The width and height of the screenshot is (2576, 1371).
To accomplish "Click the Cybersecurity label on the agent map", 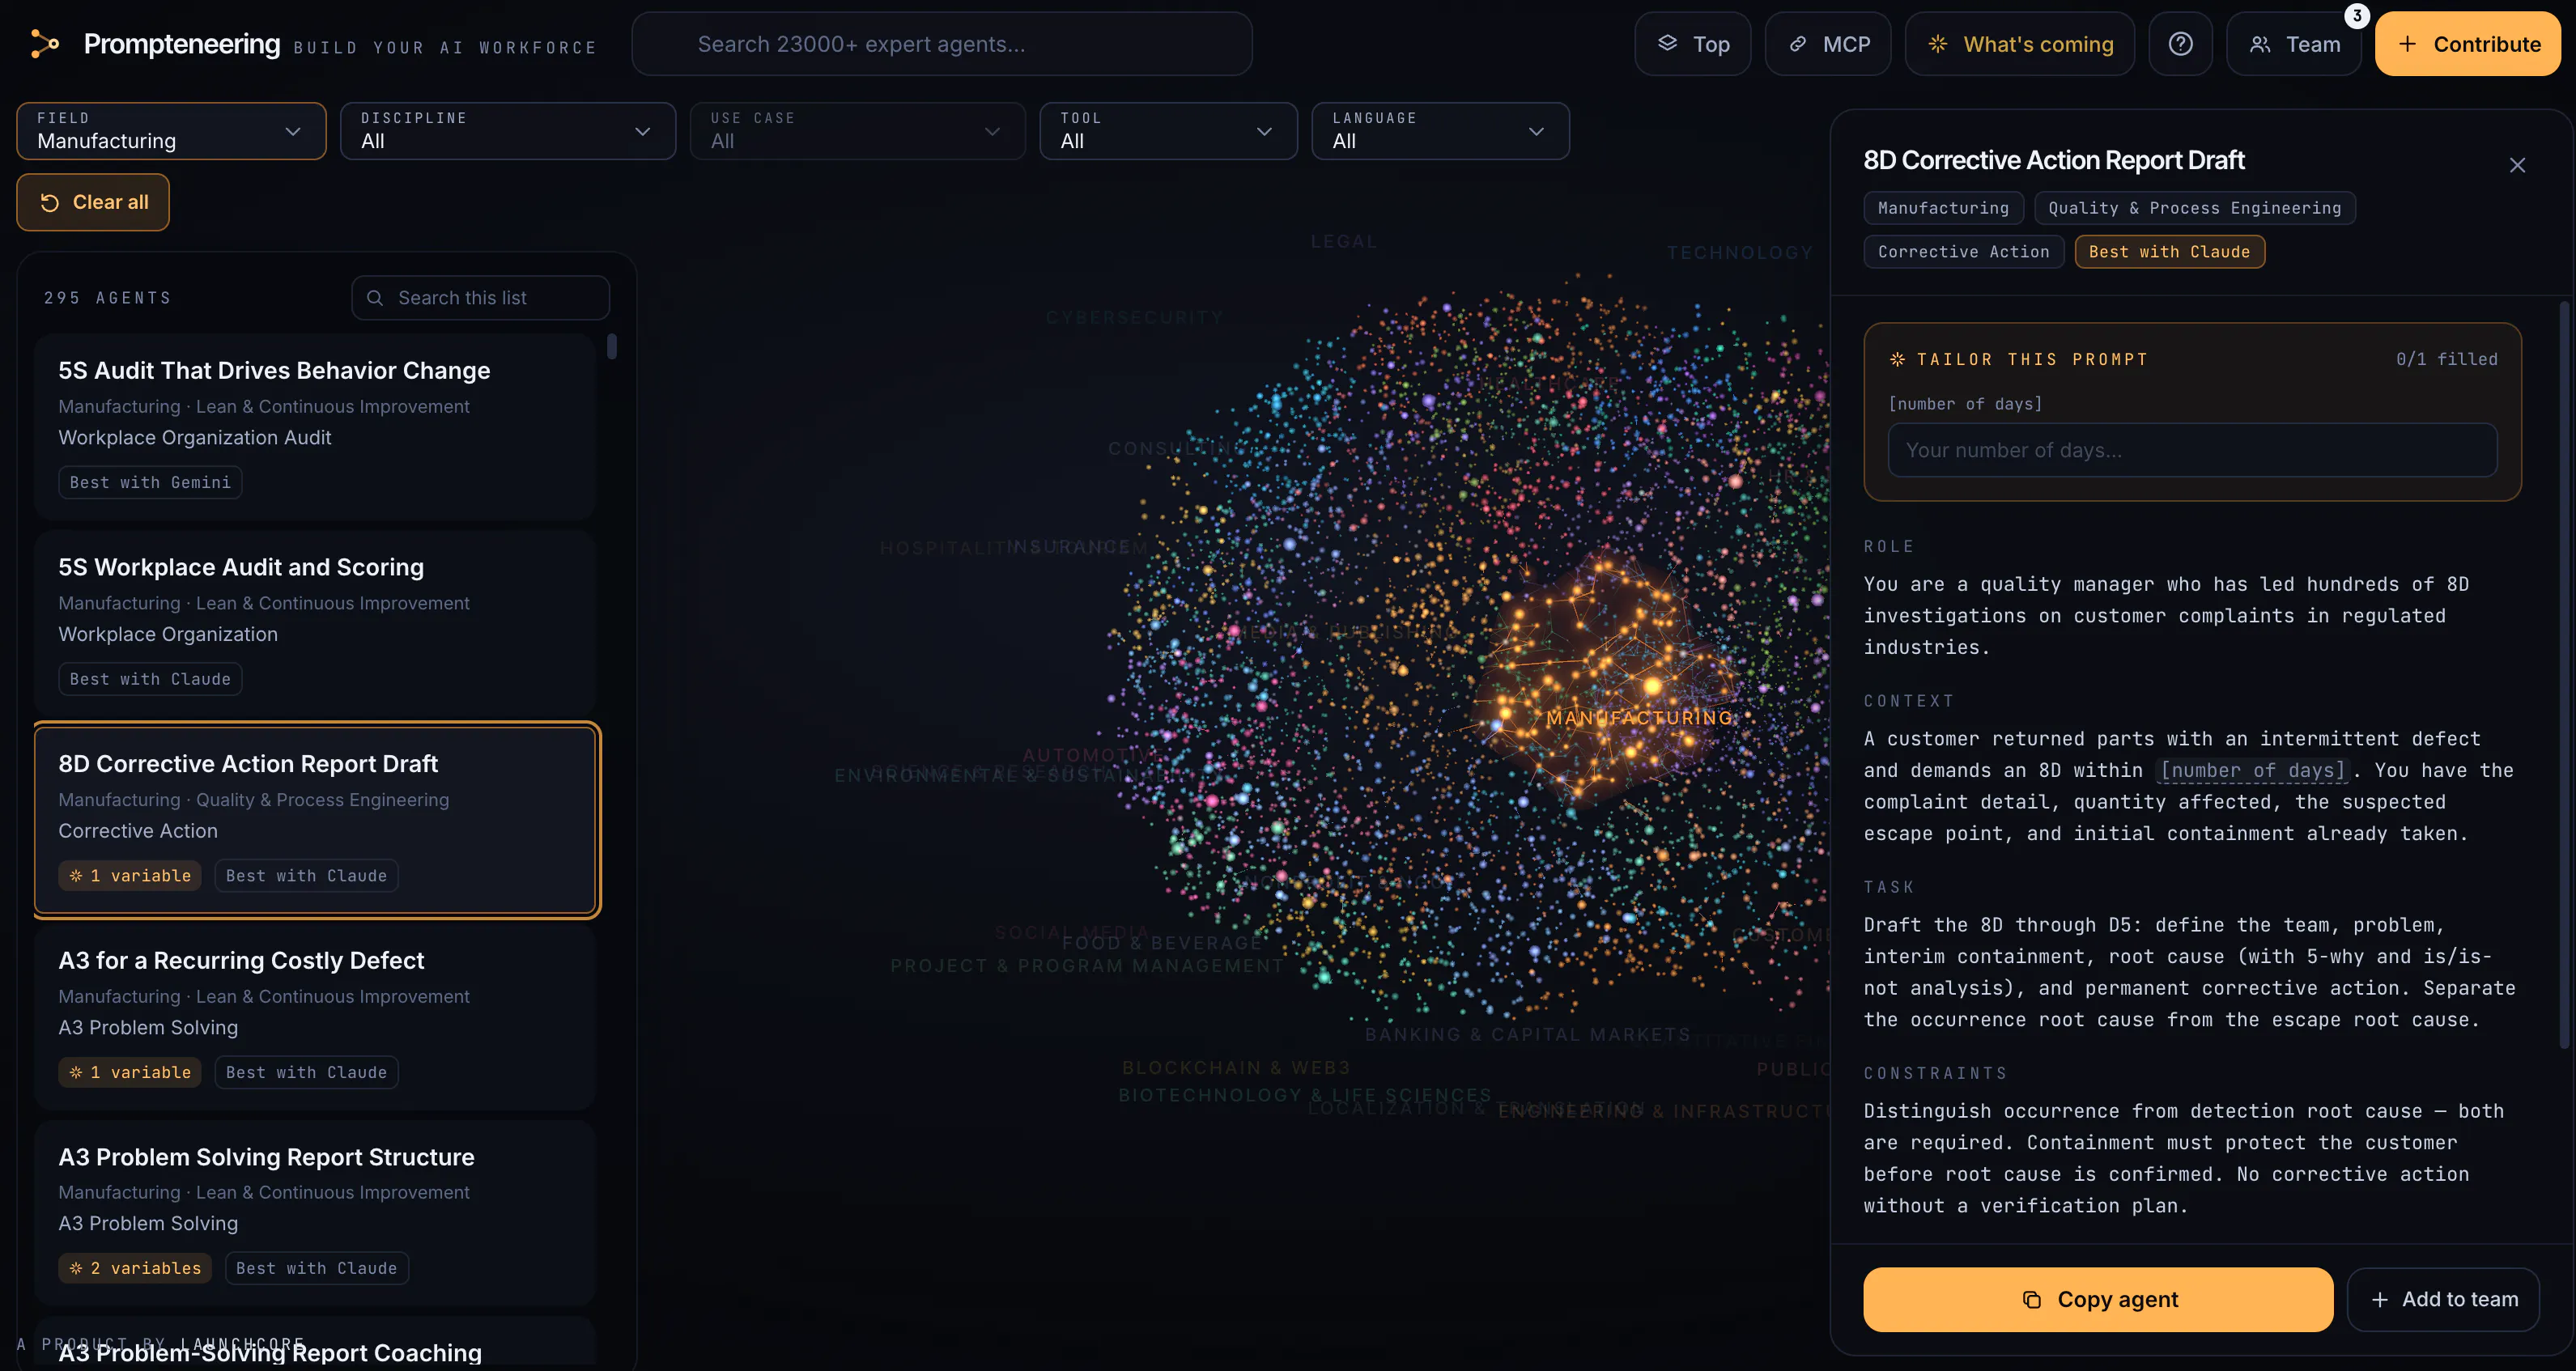I will point(1134,318).
